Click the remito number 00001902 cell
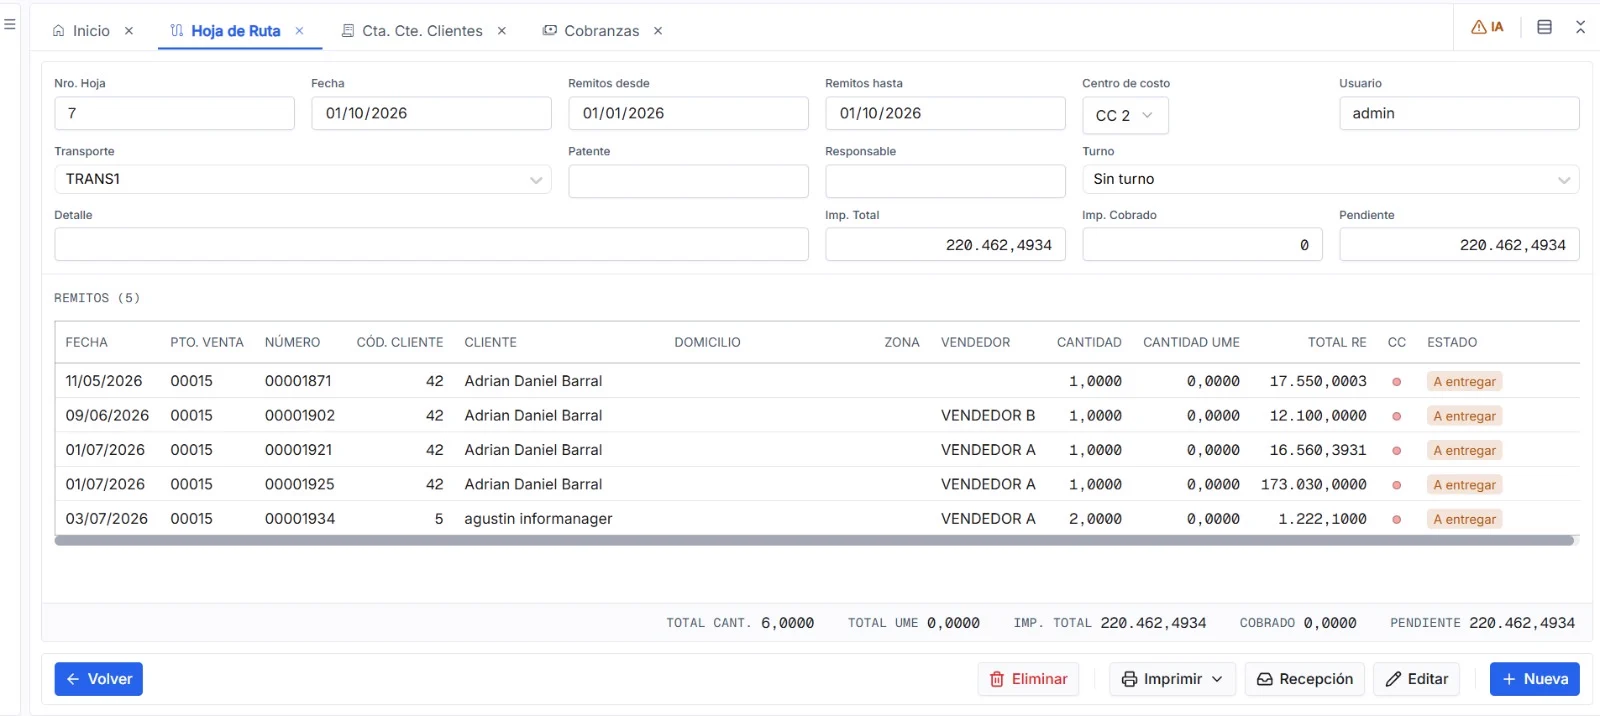 tap(300, 415)
